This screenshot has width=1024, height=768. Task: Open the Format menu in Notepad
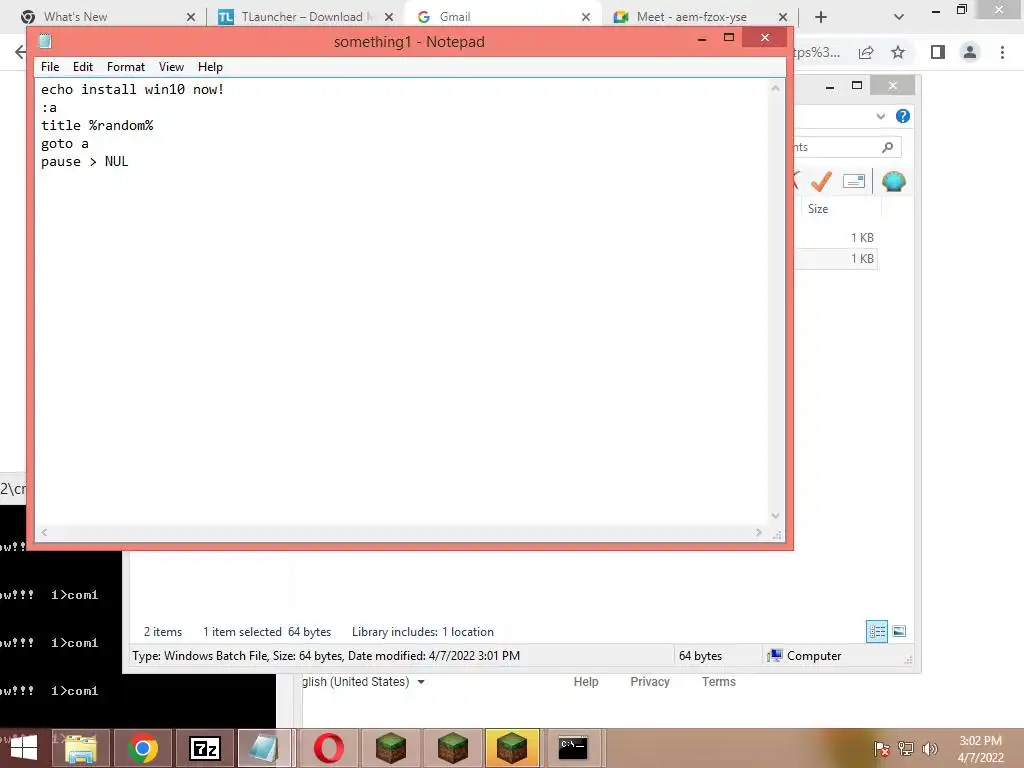[125, 67]
